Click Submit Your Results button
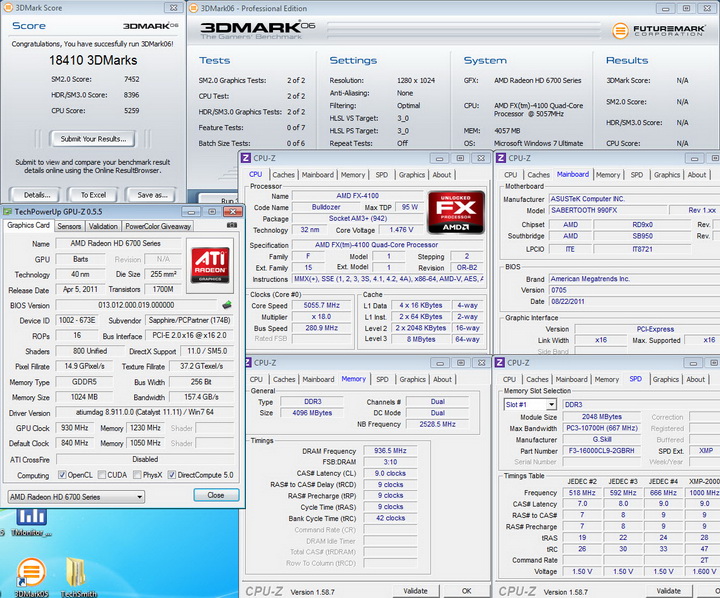 point(93,139)
